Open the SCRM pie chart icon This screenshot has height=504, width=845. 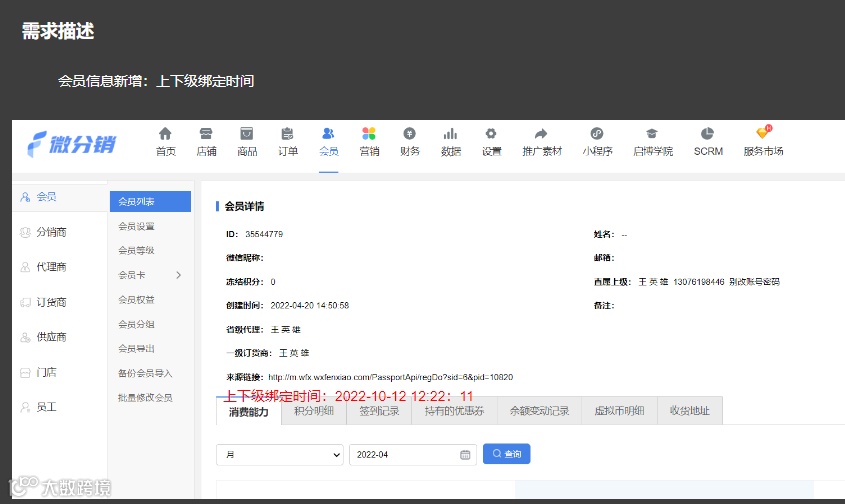pos(708,134)
